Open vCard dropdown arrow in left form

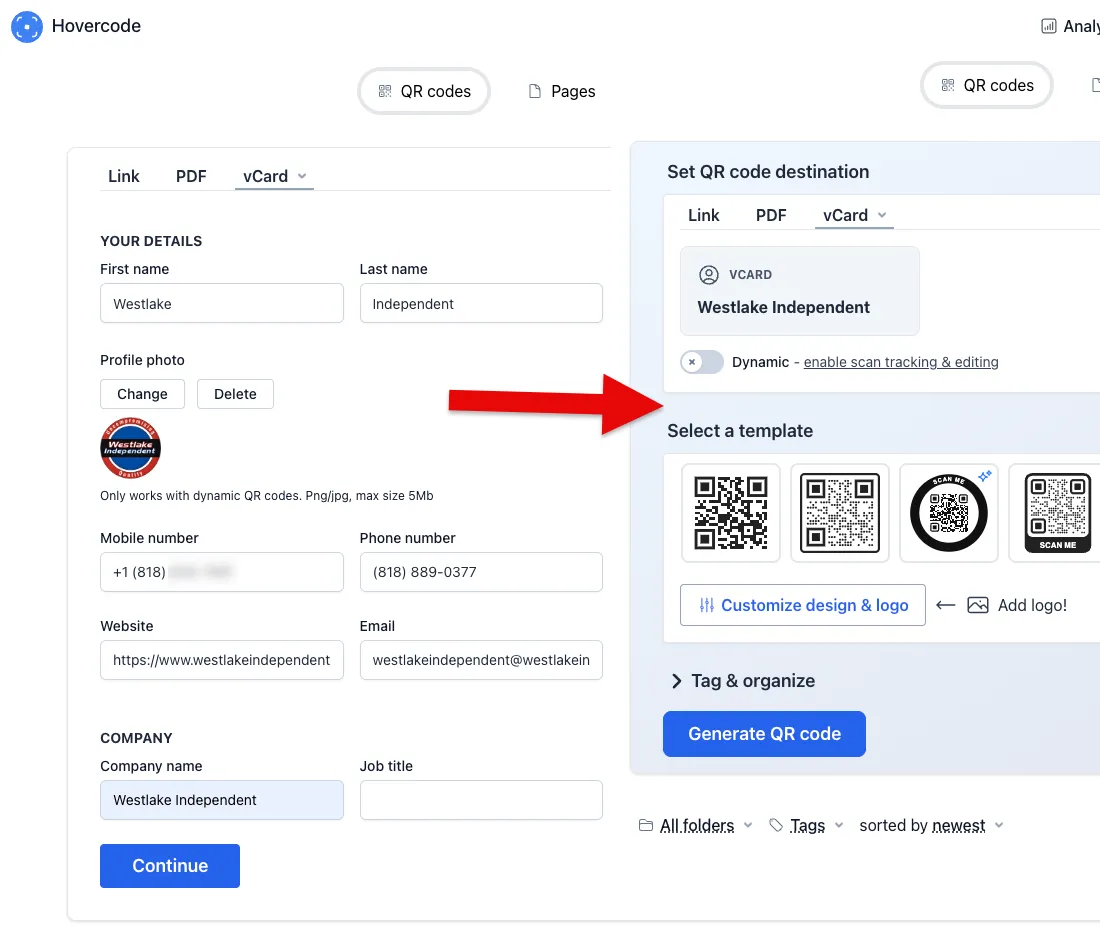point(302,176)
